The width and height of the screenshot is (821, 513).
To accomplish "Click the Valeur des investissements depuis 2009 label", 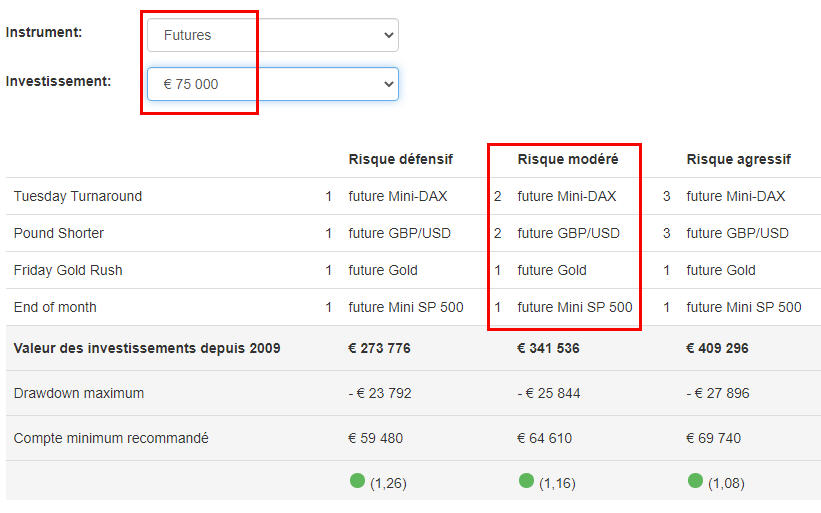I will tap(147, 348).
